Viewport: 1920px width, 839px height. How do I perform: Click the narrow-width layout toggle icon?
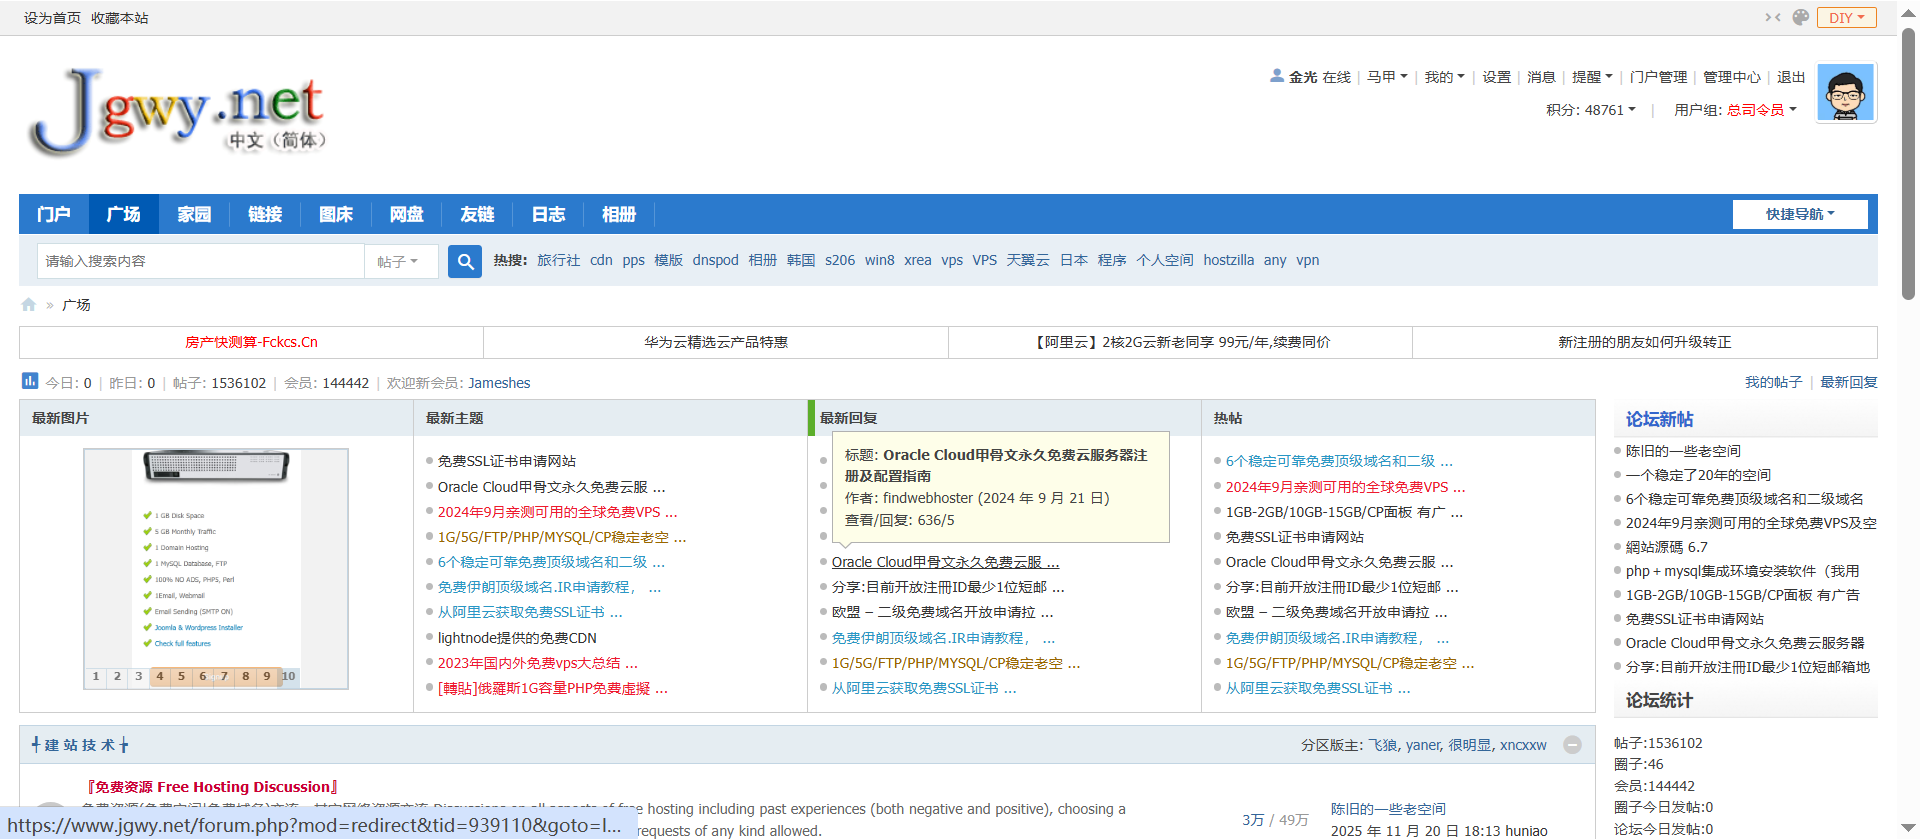(x=1773, y=18)
